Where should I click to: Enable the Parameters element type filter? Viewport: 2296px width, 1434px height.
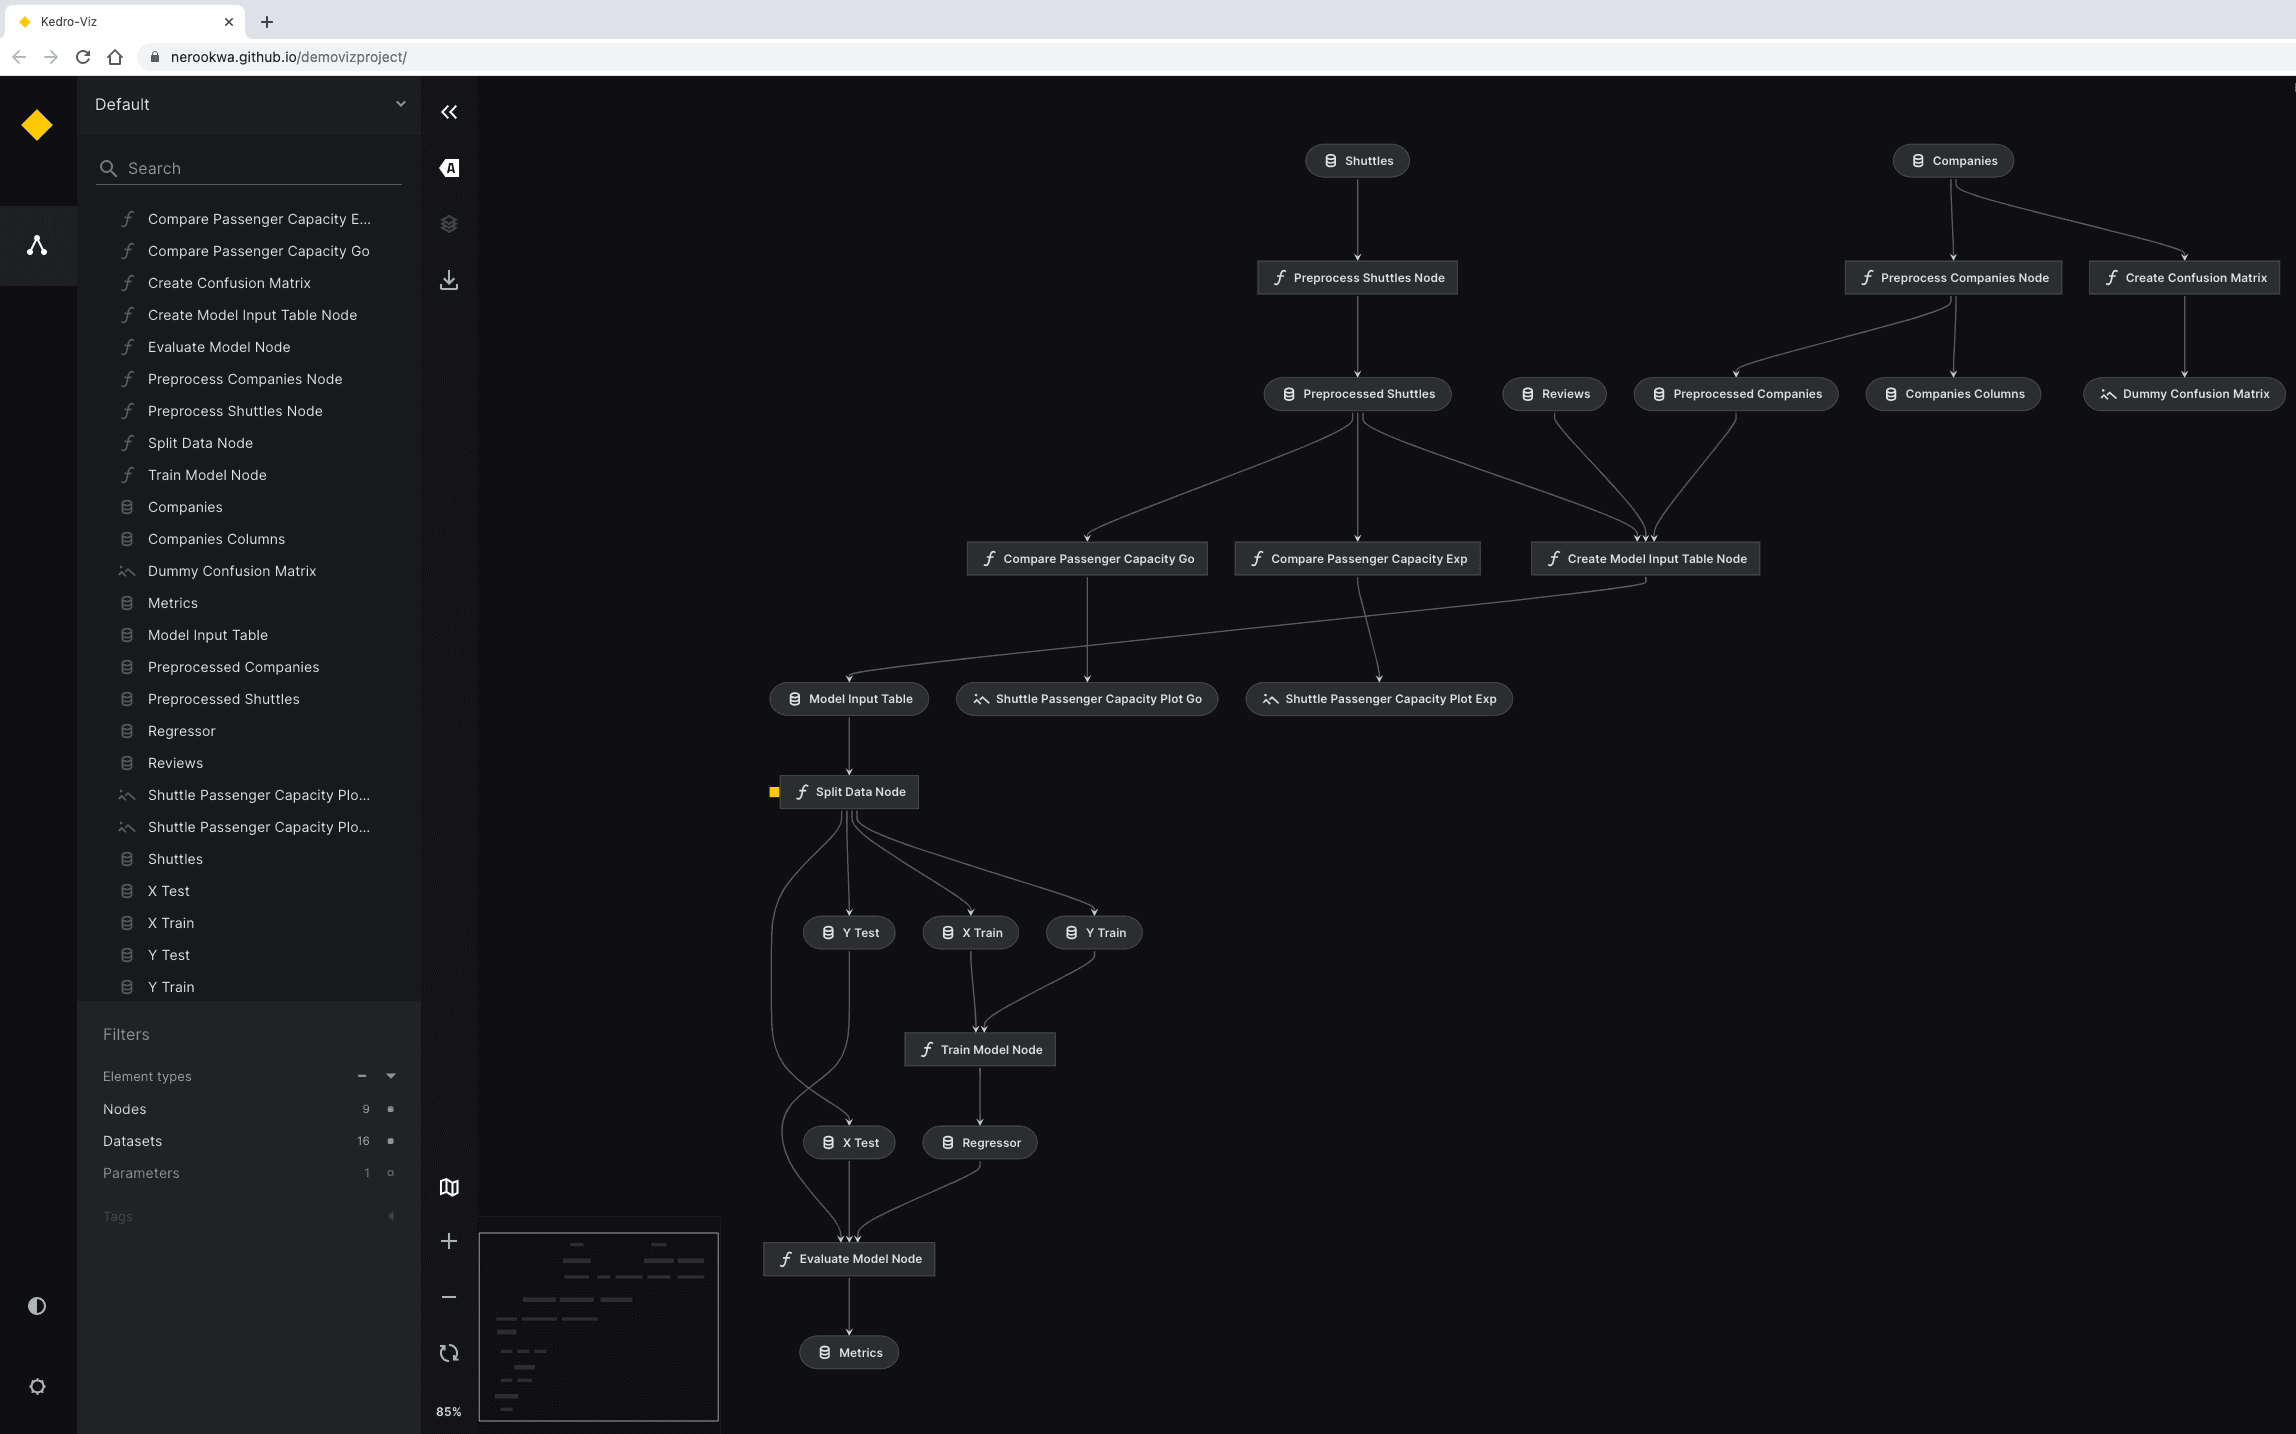pos(390,1173)
